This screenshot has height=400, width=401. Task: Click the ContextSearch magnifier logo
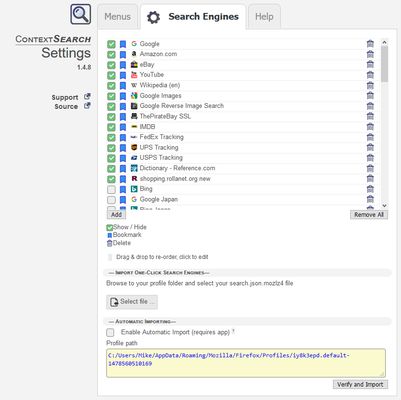click(80, 14)
